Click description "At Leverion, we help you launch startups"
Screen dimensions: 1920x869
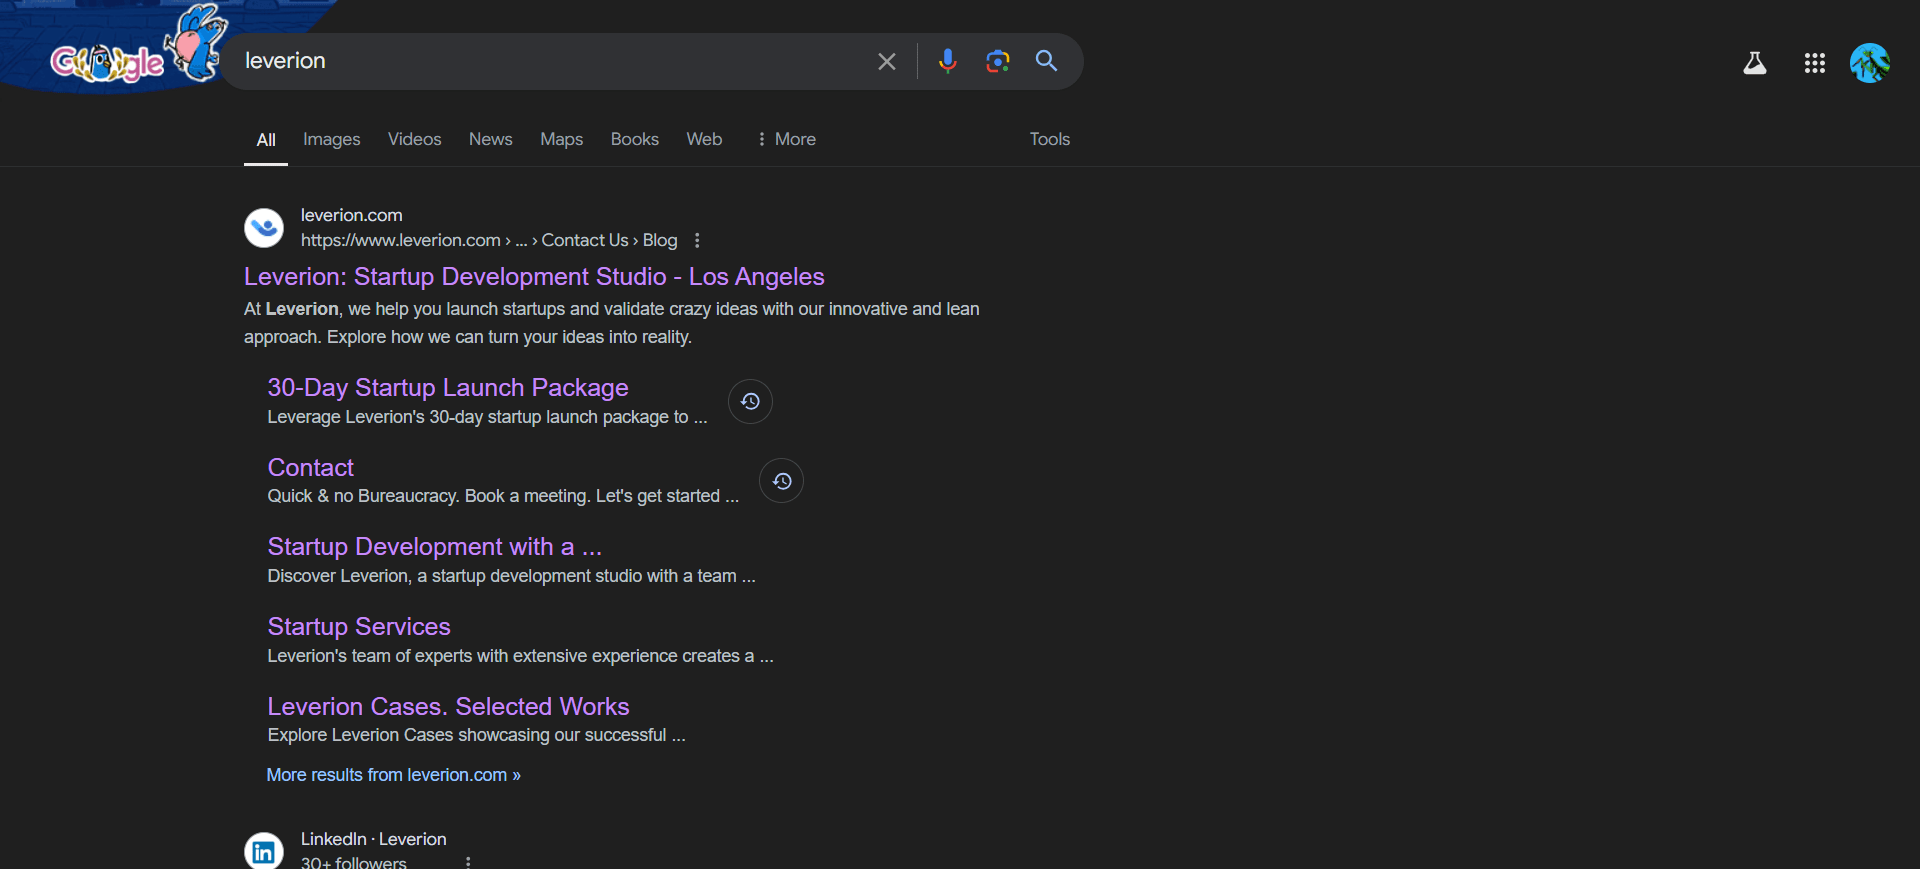[612, 323]
